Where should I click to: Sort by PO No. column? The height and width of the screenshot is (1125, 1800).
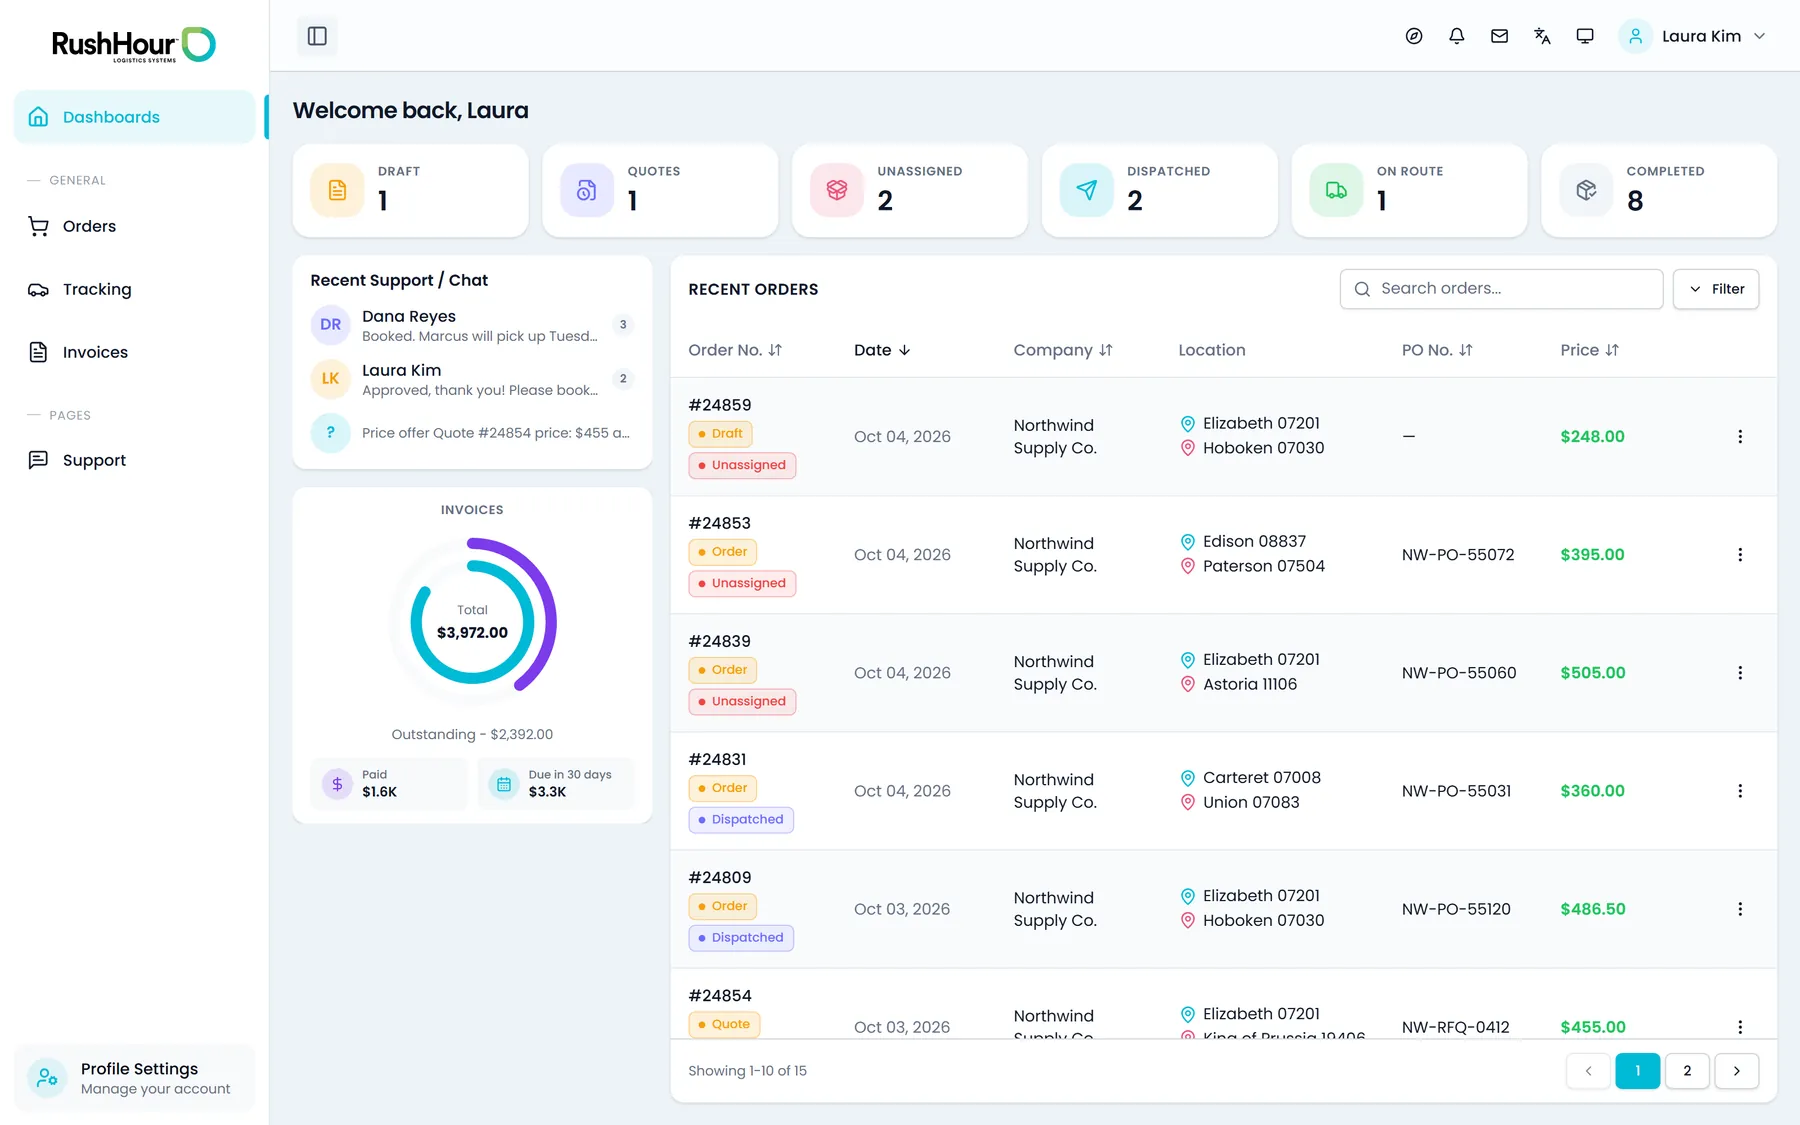[x=1437, y=350]
